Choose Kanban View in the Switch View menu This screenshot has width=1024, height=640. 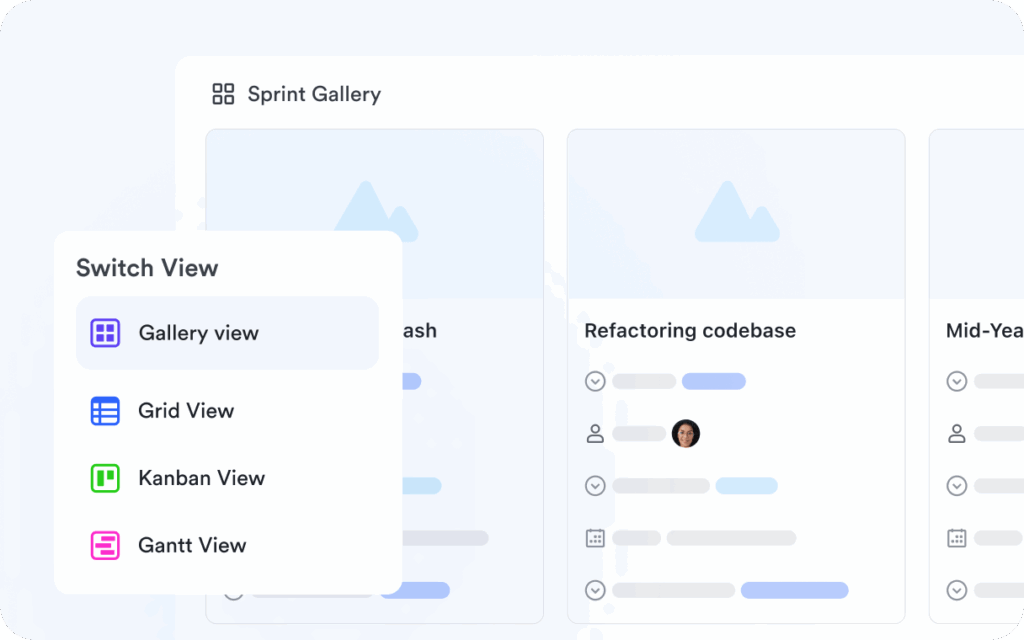click(x=201, y=478)
